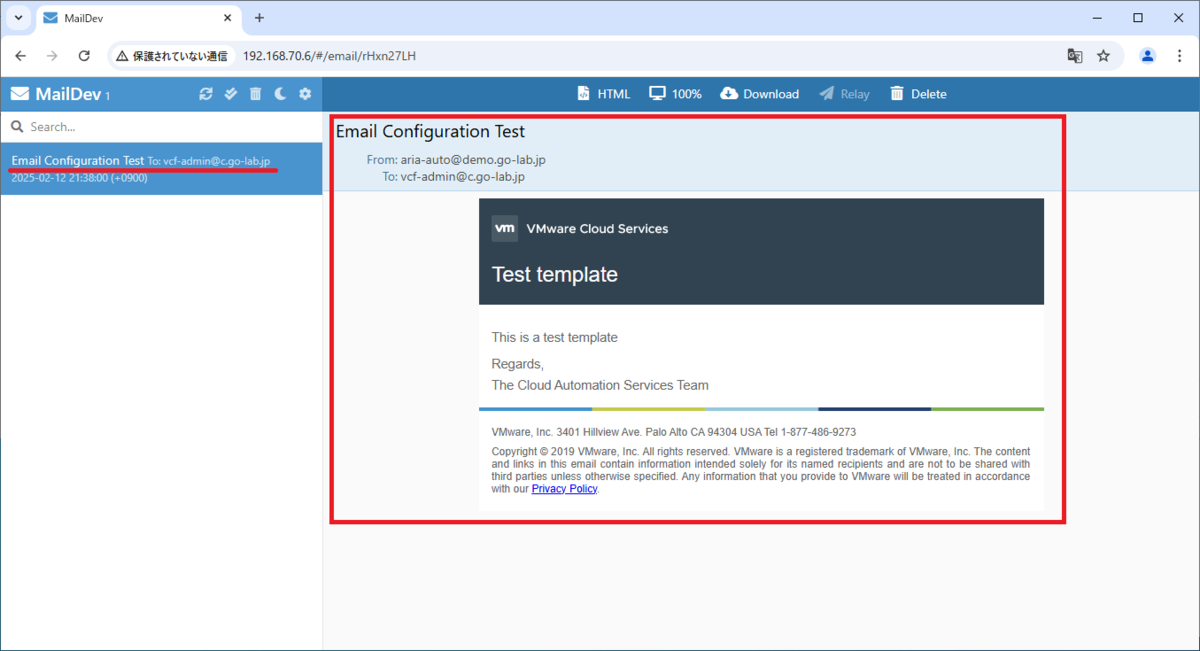Select the address bar URL
Screen dimensions: 1200x651
[x=329, y=56]
